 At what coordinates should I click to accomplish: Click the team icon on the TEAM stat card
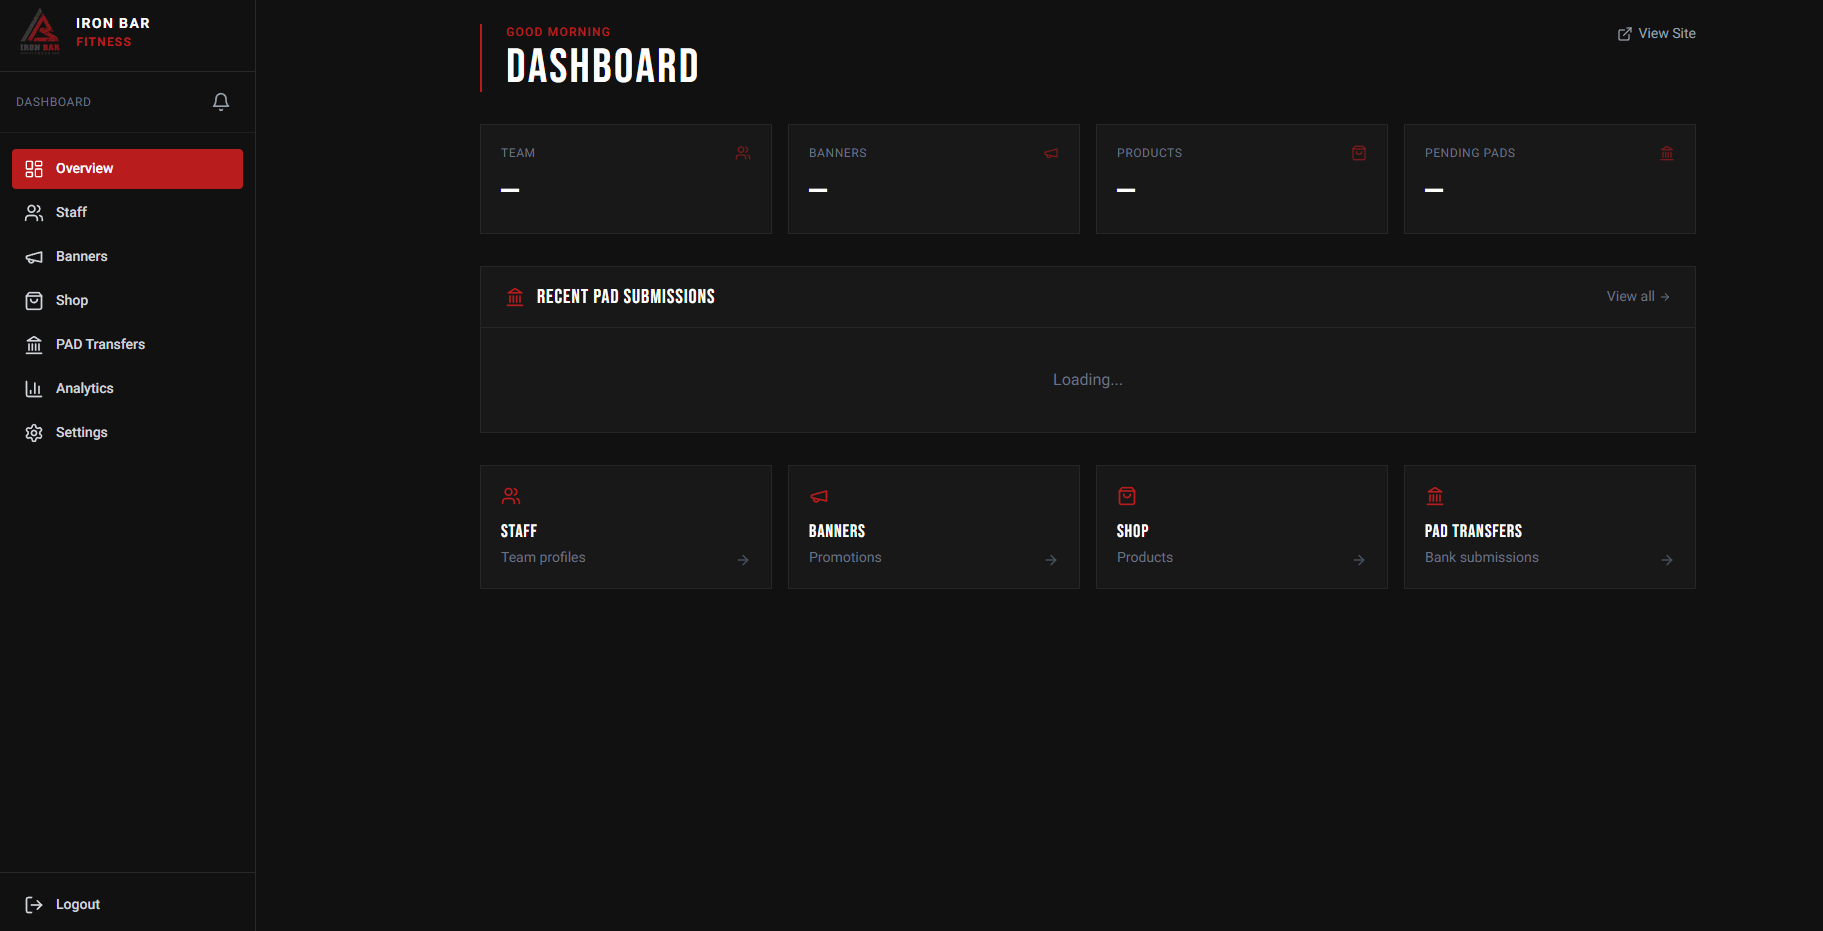click(743, 152)
